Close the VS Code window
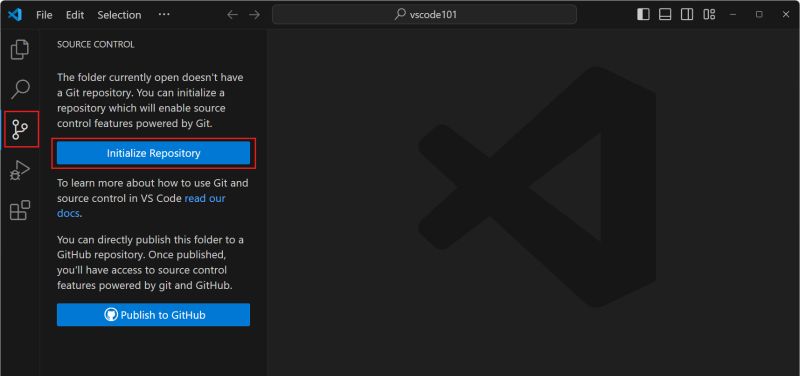Screen dimensions: 800x376 (786, 14)
